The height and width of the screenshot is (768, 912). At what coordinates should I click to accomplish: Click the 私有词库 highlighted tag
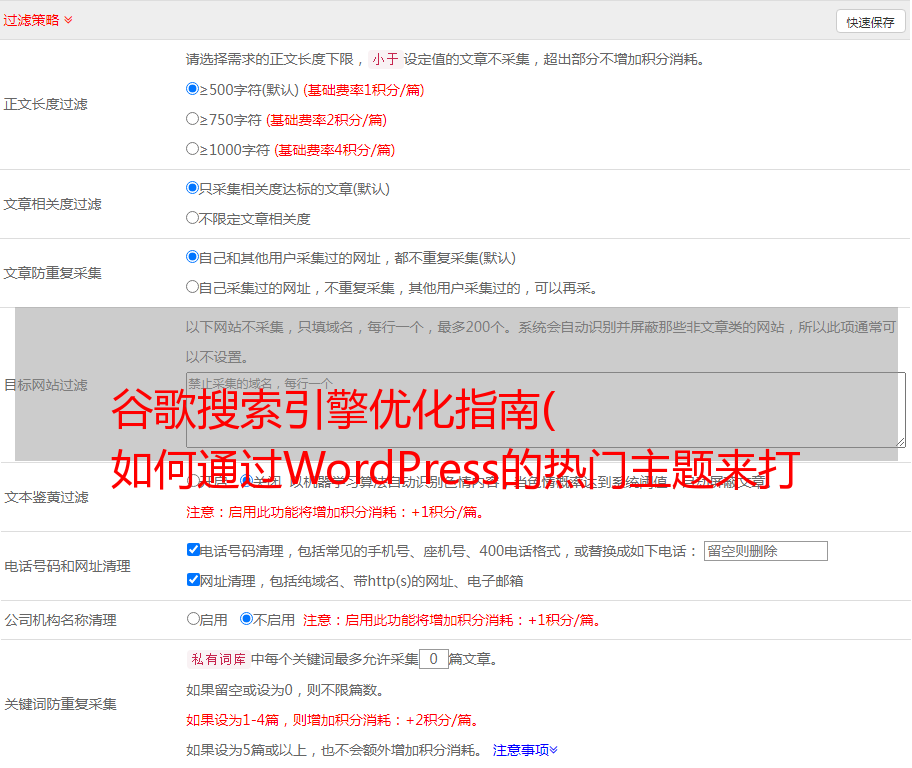[x=218, y=659]
